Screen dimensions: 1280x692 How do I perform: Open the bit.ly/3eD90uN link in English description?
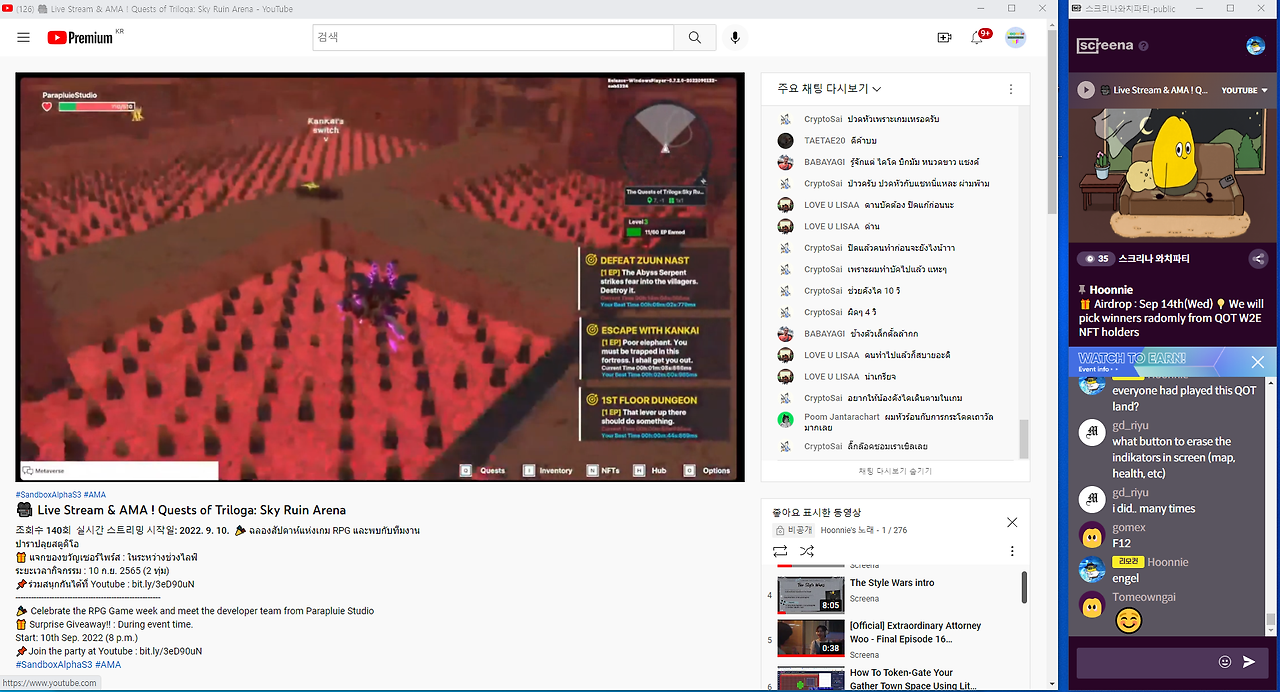pyautogui.click(x=169, y=651)
